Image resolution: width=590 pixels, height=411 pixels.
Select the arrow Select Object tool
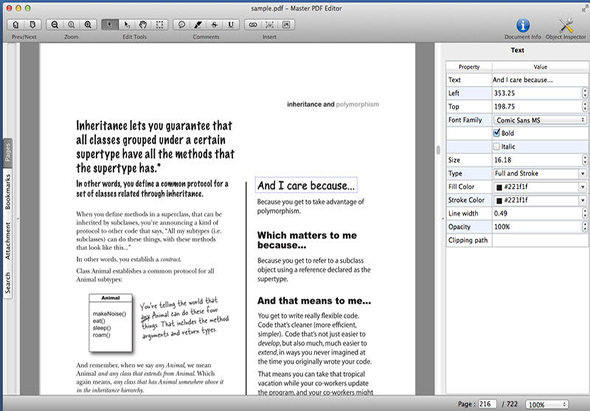coord(127,25)
